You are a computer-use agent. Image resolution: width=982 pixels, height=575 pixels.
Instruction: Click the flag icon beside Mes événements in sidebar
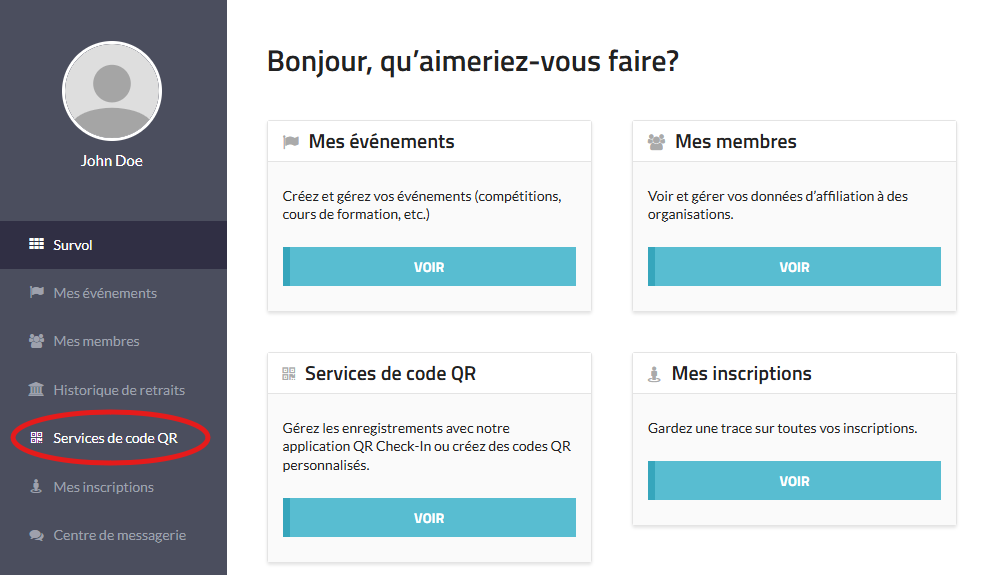(x=36, y=293)
